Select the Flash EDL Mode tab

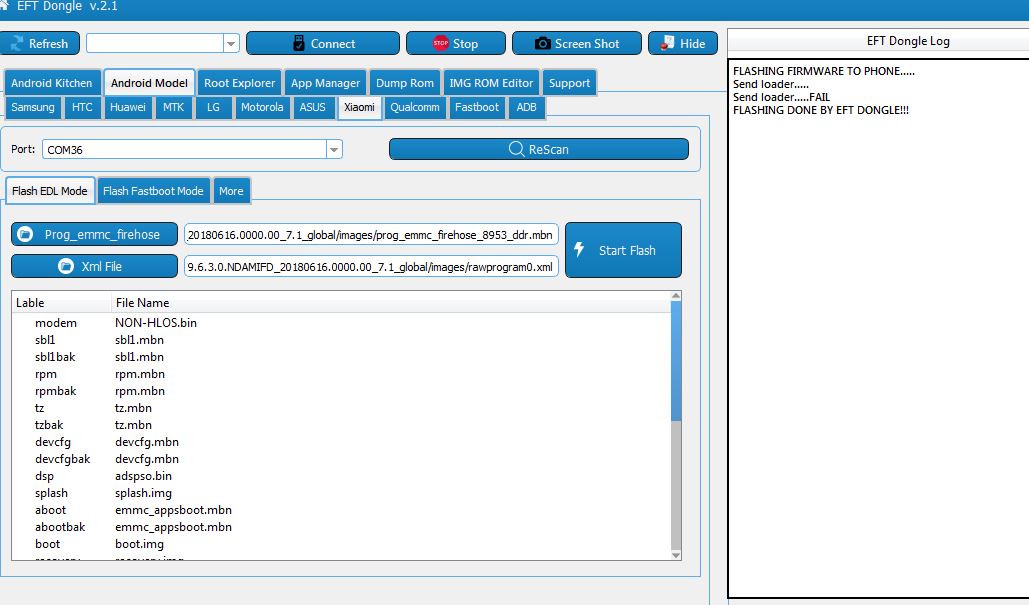pos(50,191)
